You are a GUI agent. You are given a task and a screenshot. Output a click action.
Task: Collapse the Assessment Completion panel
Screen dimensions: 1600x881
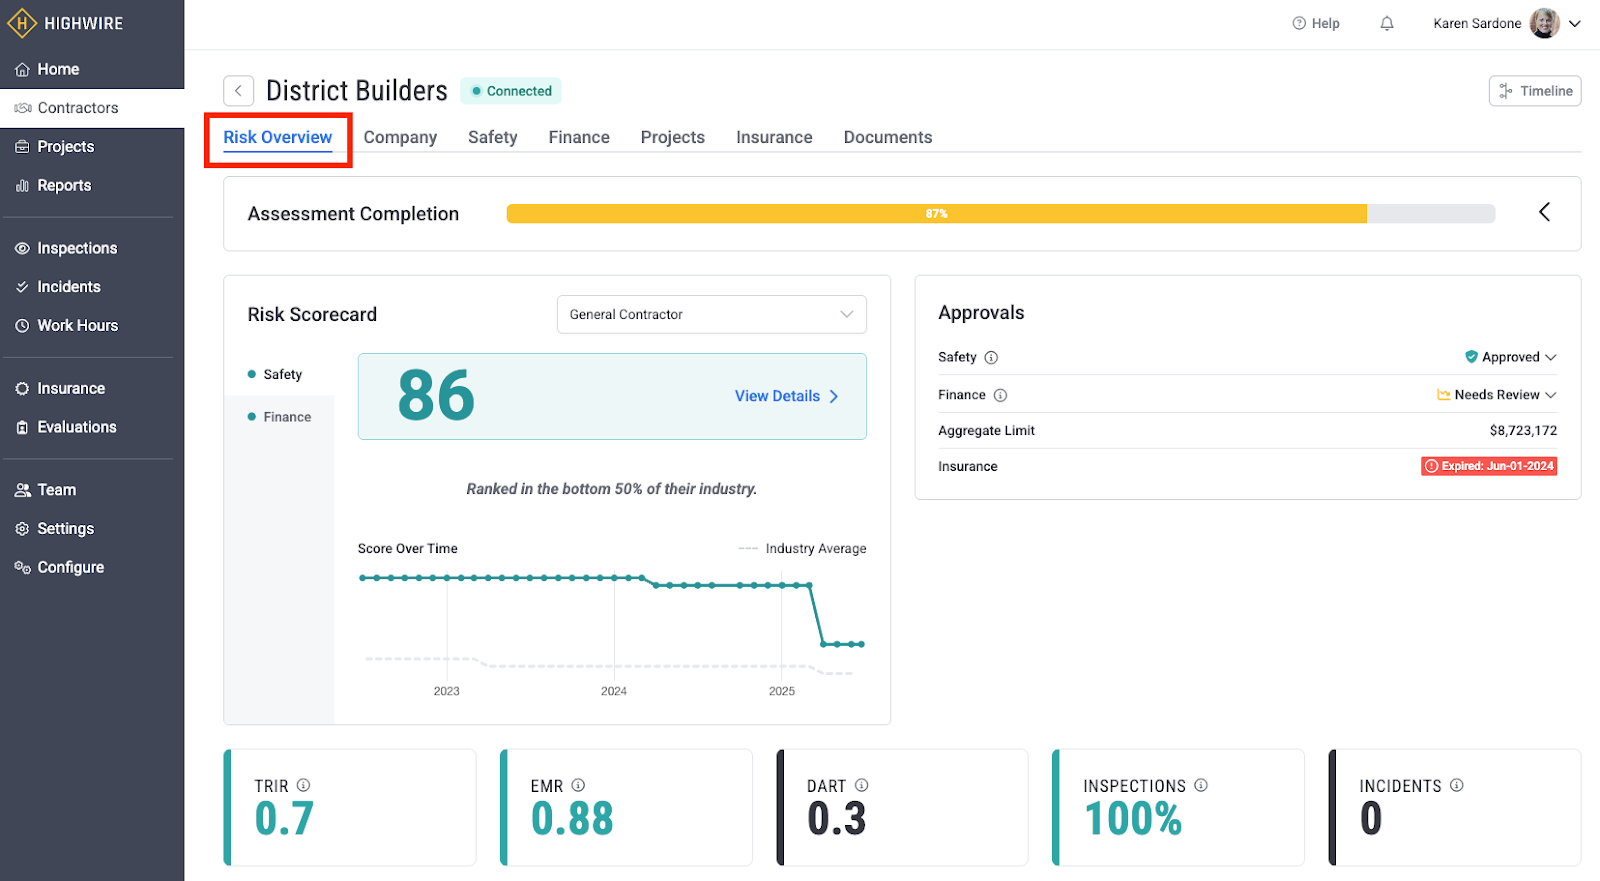pos(1544,212)
